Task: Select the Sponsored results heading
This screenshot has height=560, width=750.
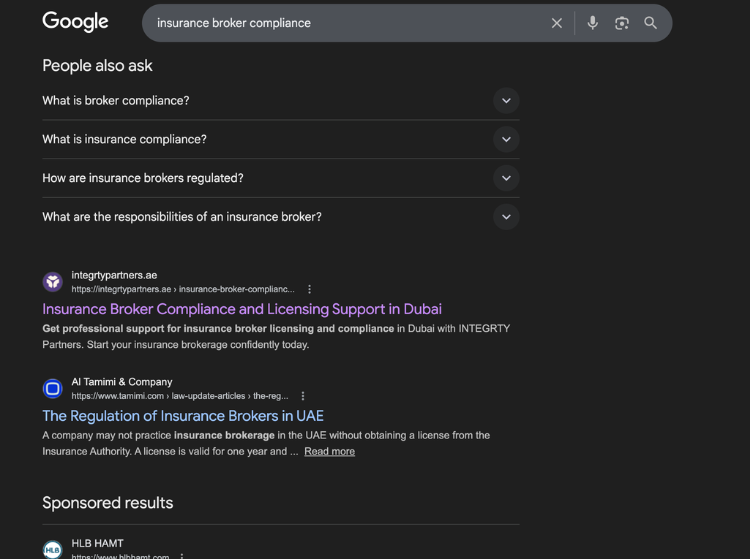Action: 108,503
